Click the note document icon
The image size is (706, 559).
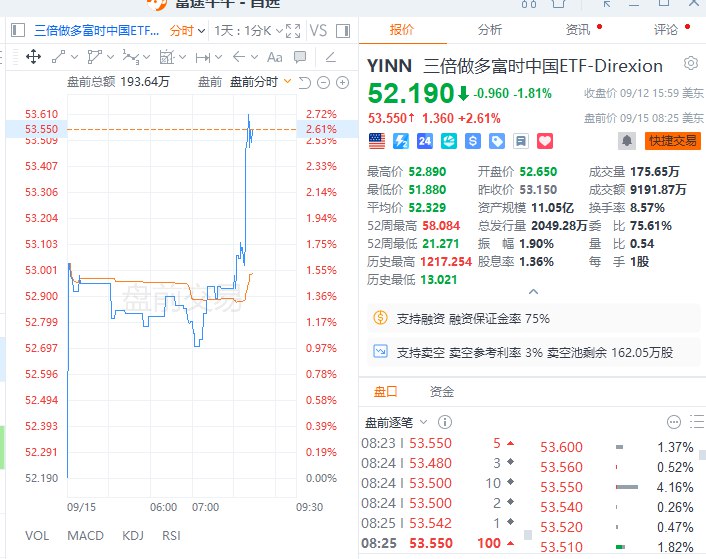tap(520, 141)
